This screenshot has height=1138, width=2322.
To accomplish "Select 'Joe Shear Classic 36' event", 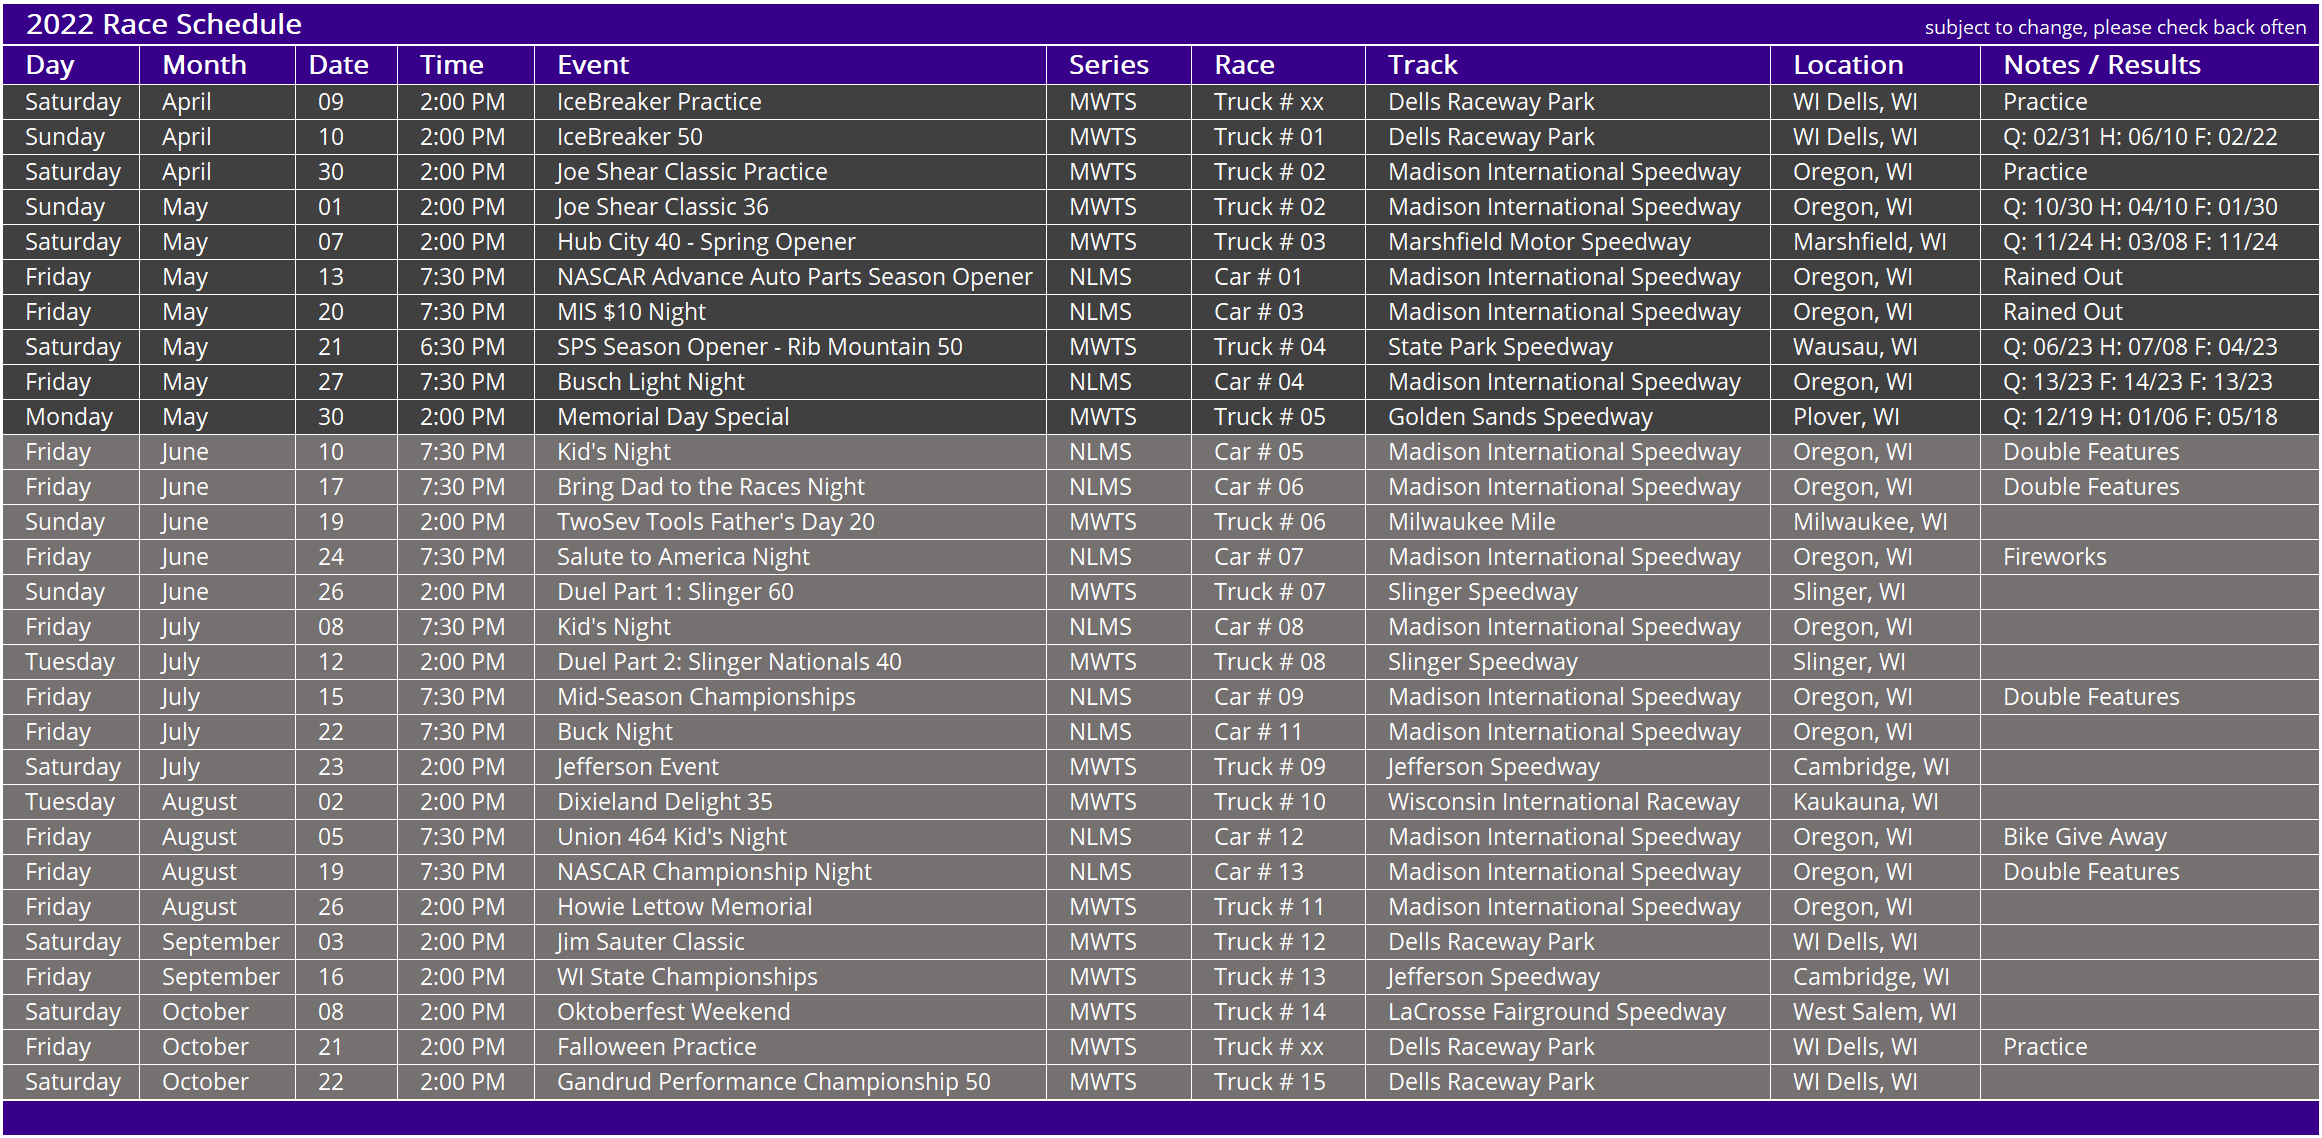I will click(663, 207).
